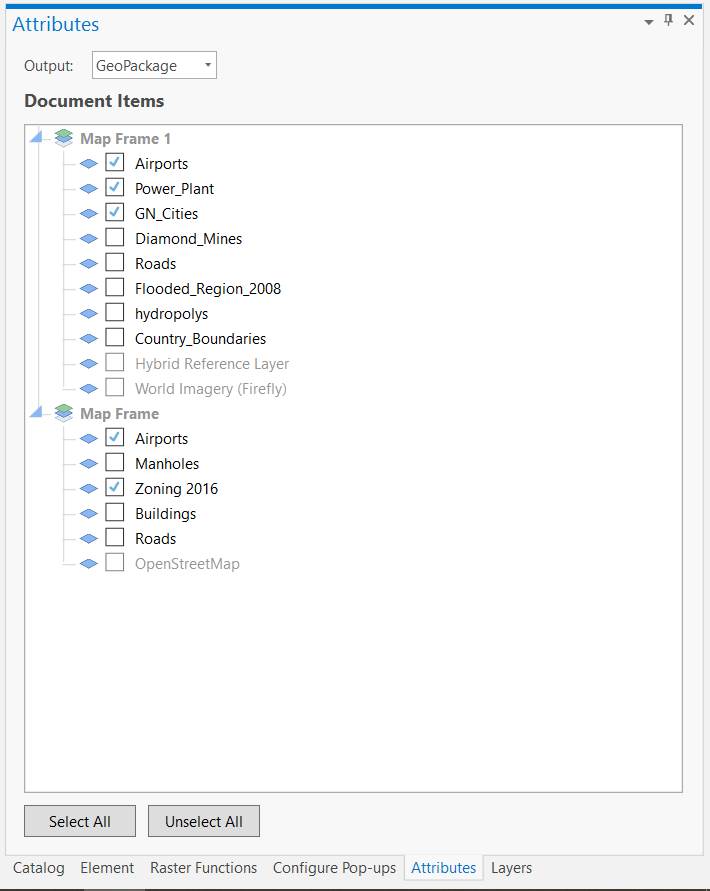Viewport: 710px width, 891px height.
Task: Click the Select All button
Action: 80,821
